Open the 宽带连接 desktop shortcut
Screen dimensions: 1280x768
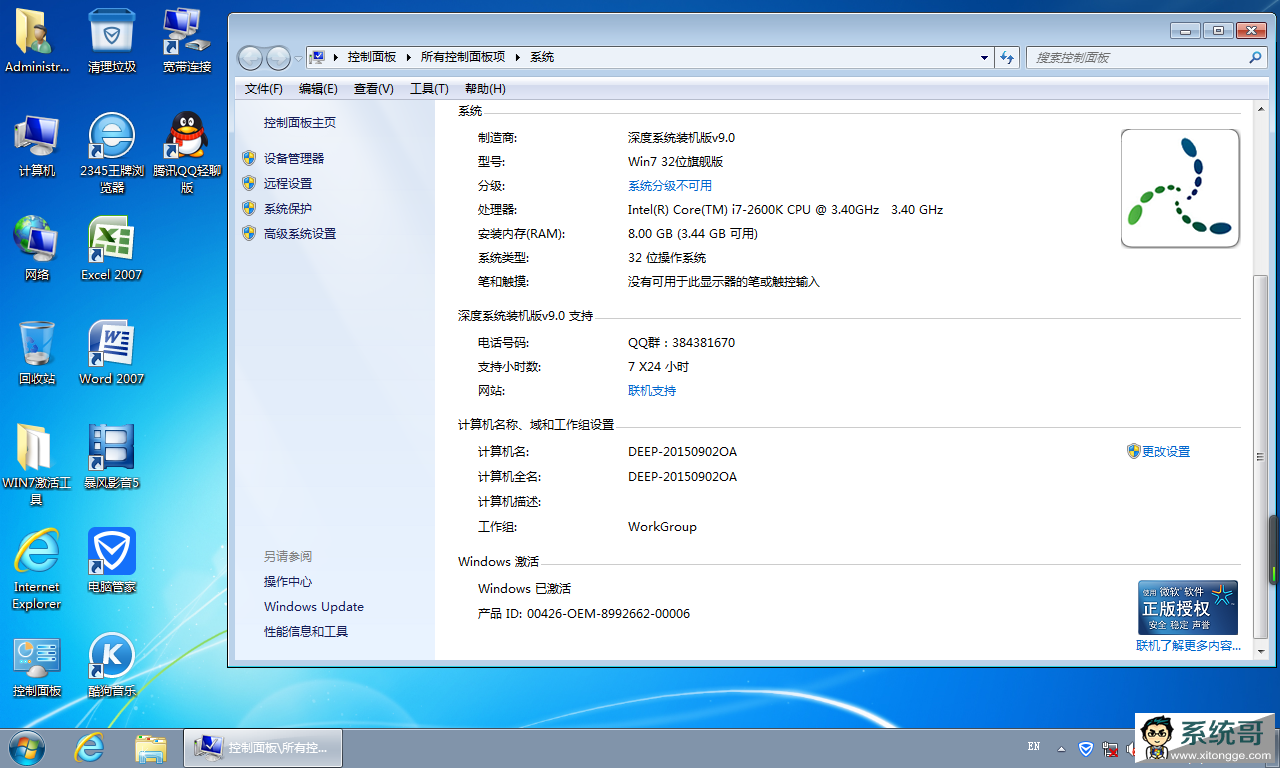point(187,41)
